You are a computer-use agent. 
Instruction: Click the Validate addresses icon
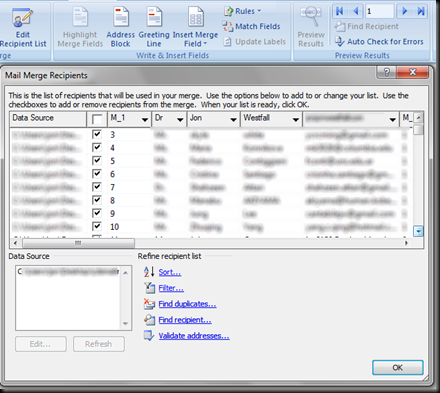(149, 336)
